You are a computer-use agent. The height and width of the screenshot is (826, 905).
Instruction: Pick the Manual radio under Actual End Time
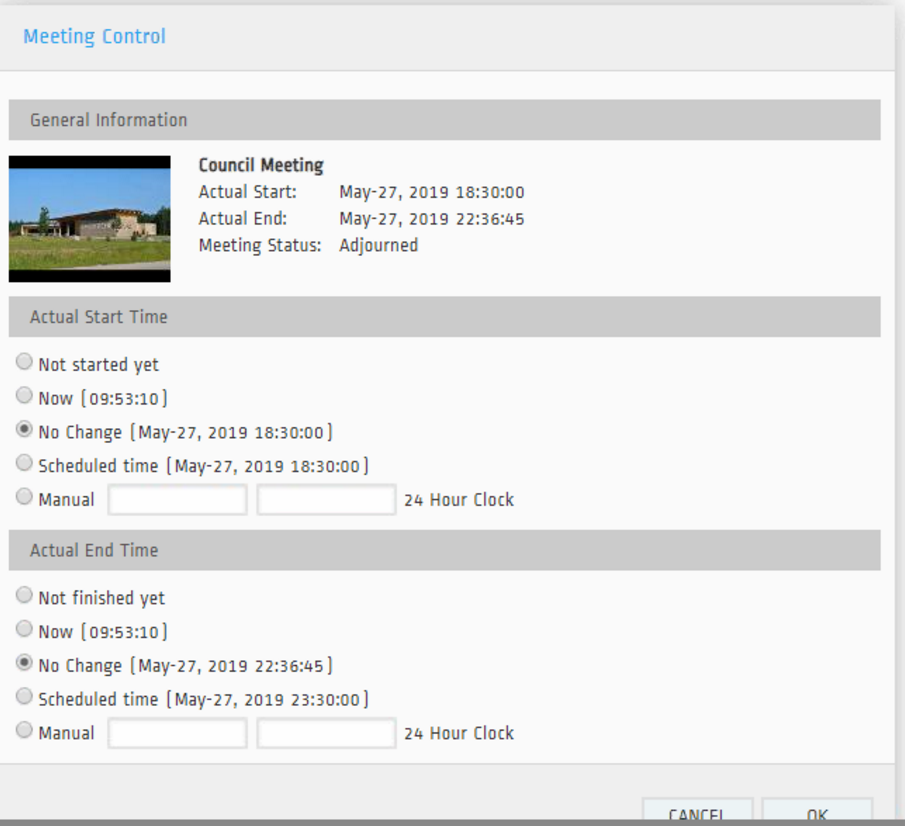[24, 730]
